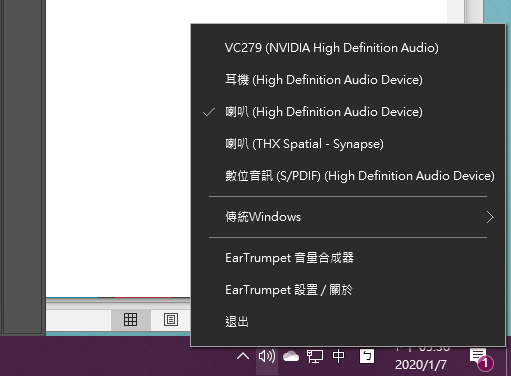The height and width of the screenshot is (376, 511).
Task: Click the chevron beside 傳統Windows
Action: 490,217
